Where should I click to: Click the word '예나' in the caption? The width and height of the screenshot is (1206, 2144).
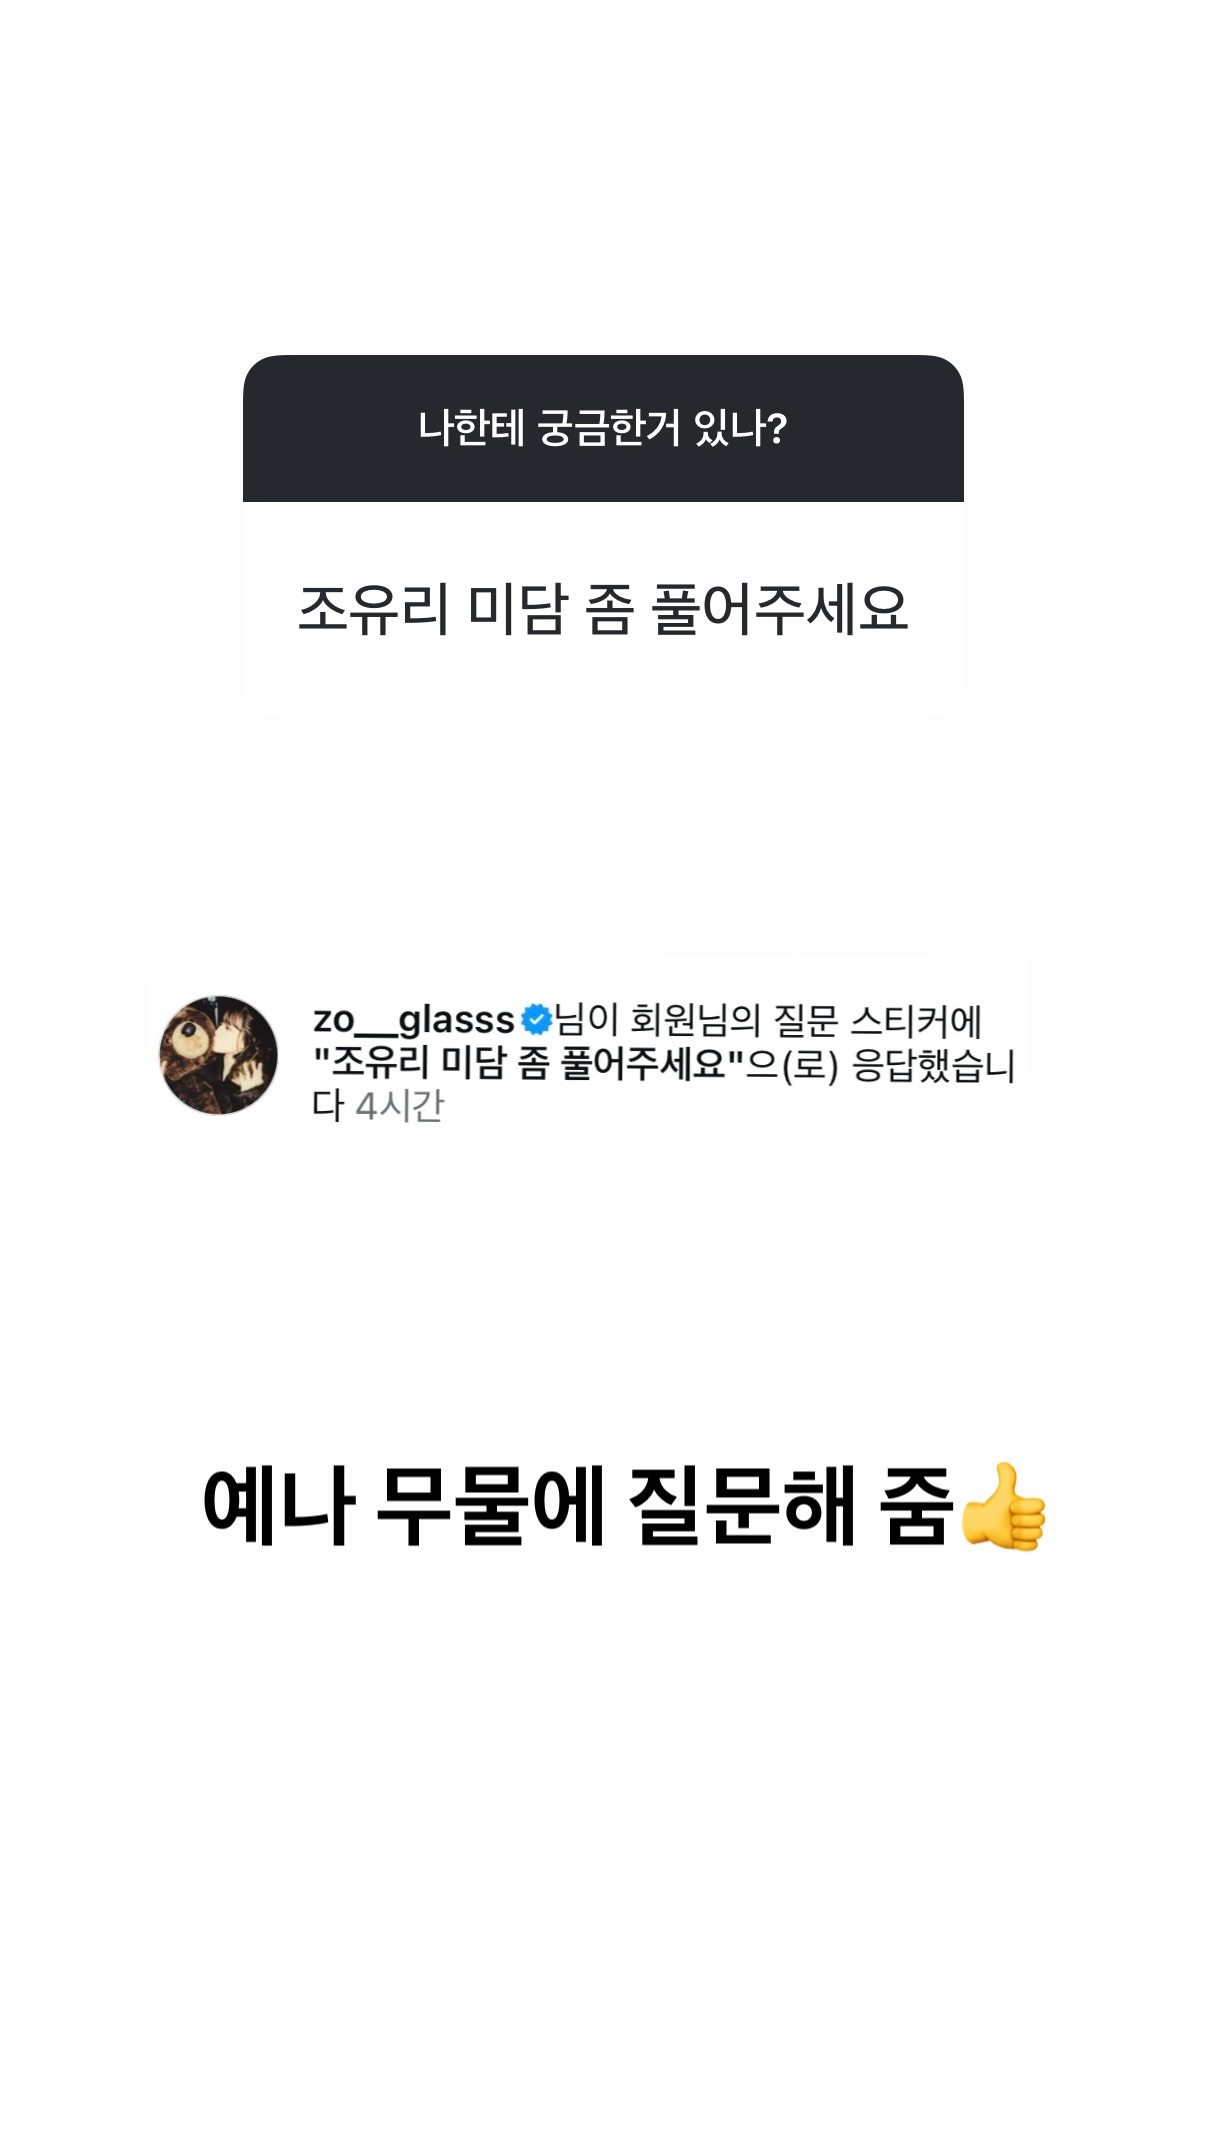[278, 1506]
